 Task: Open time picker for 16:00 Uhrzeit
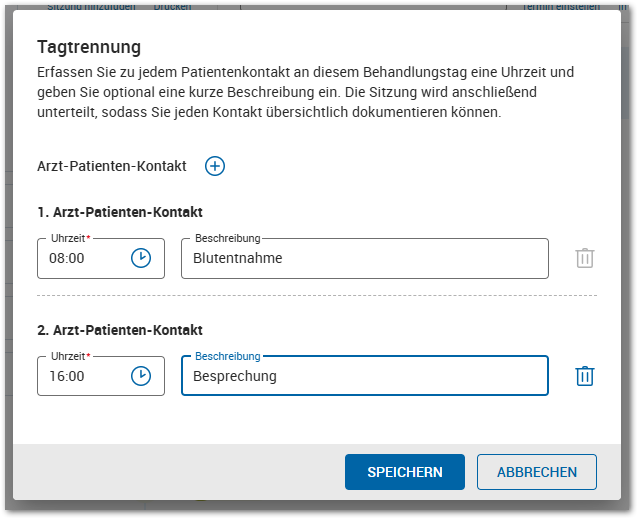(141, 376)
